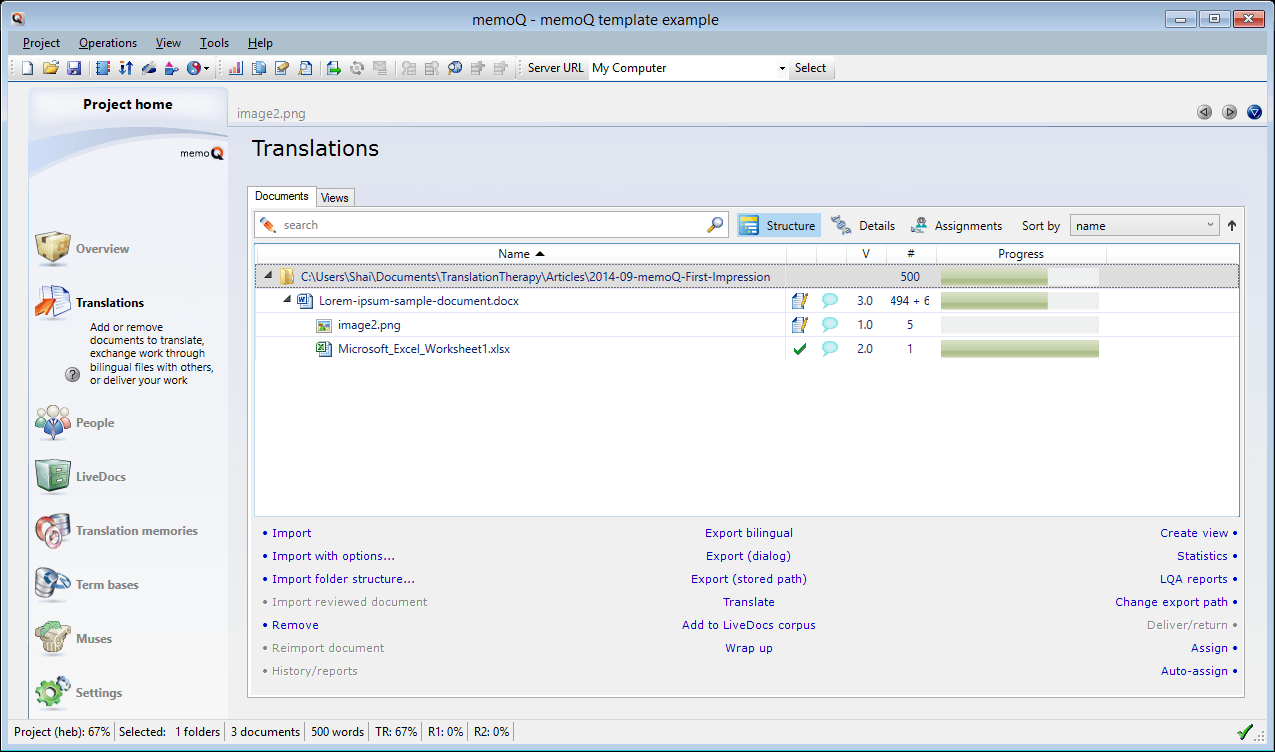
Task: Click the comment bubble for Lorem-ipsum-sample-document.docx
Action: (x=830, y=301)
